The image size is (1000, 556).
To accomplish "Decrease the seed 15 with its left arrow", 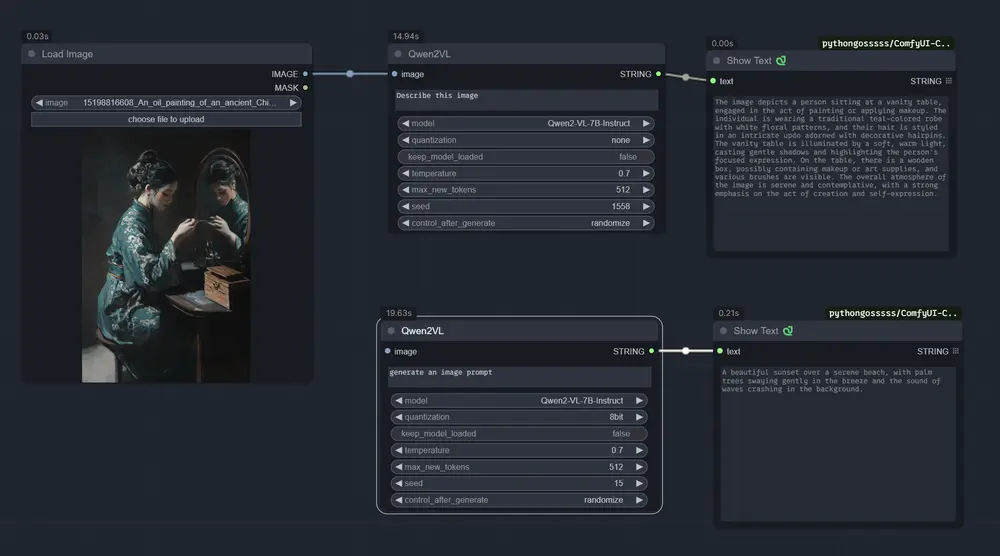I will tap(399, 483).
